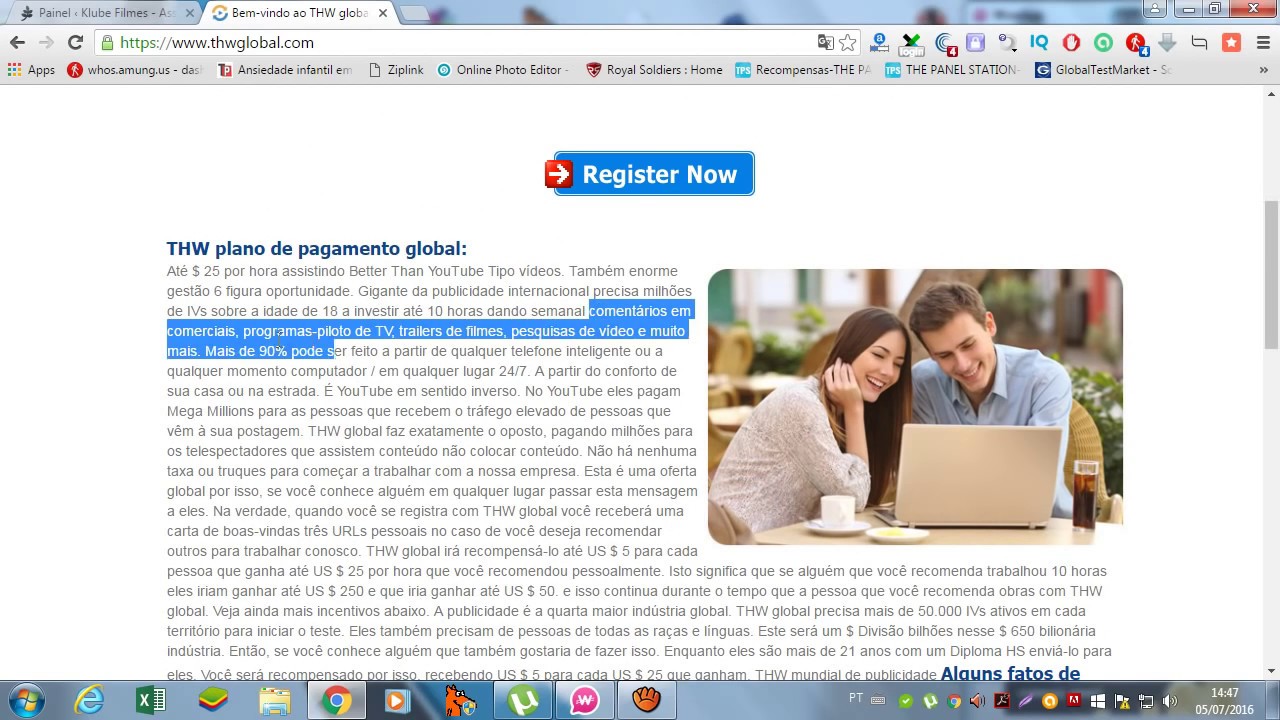Open the media player taskbar icon
Viewport: 1280px width, 720px height.
point(397,700)
